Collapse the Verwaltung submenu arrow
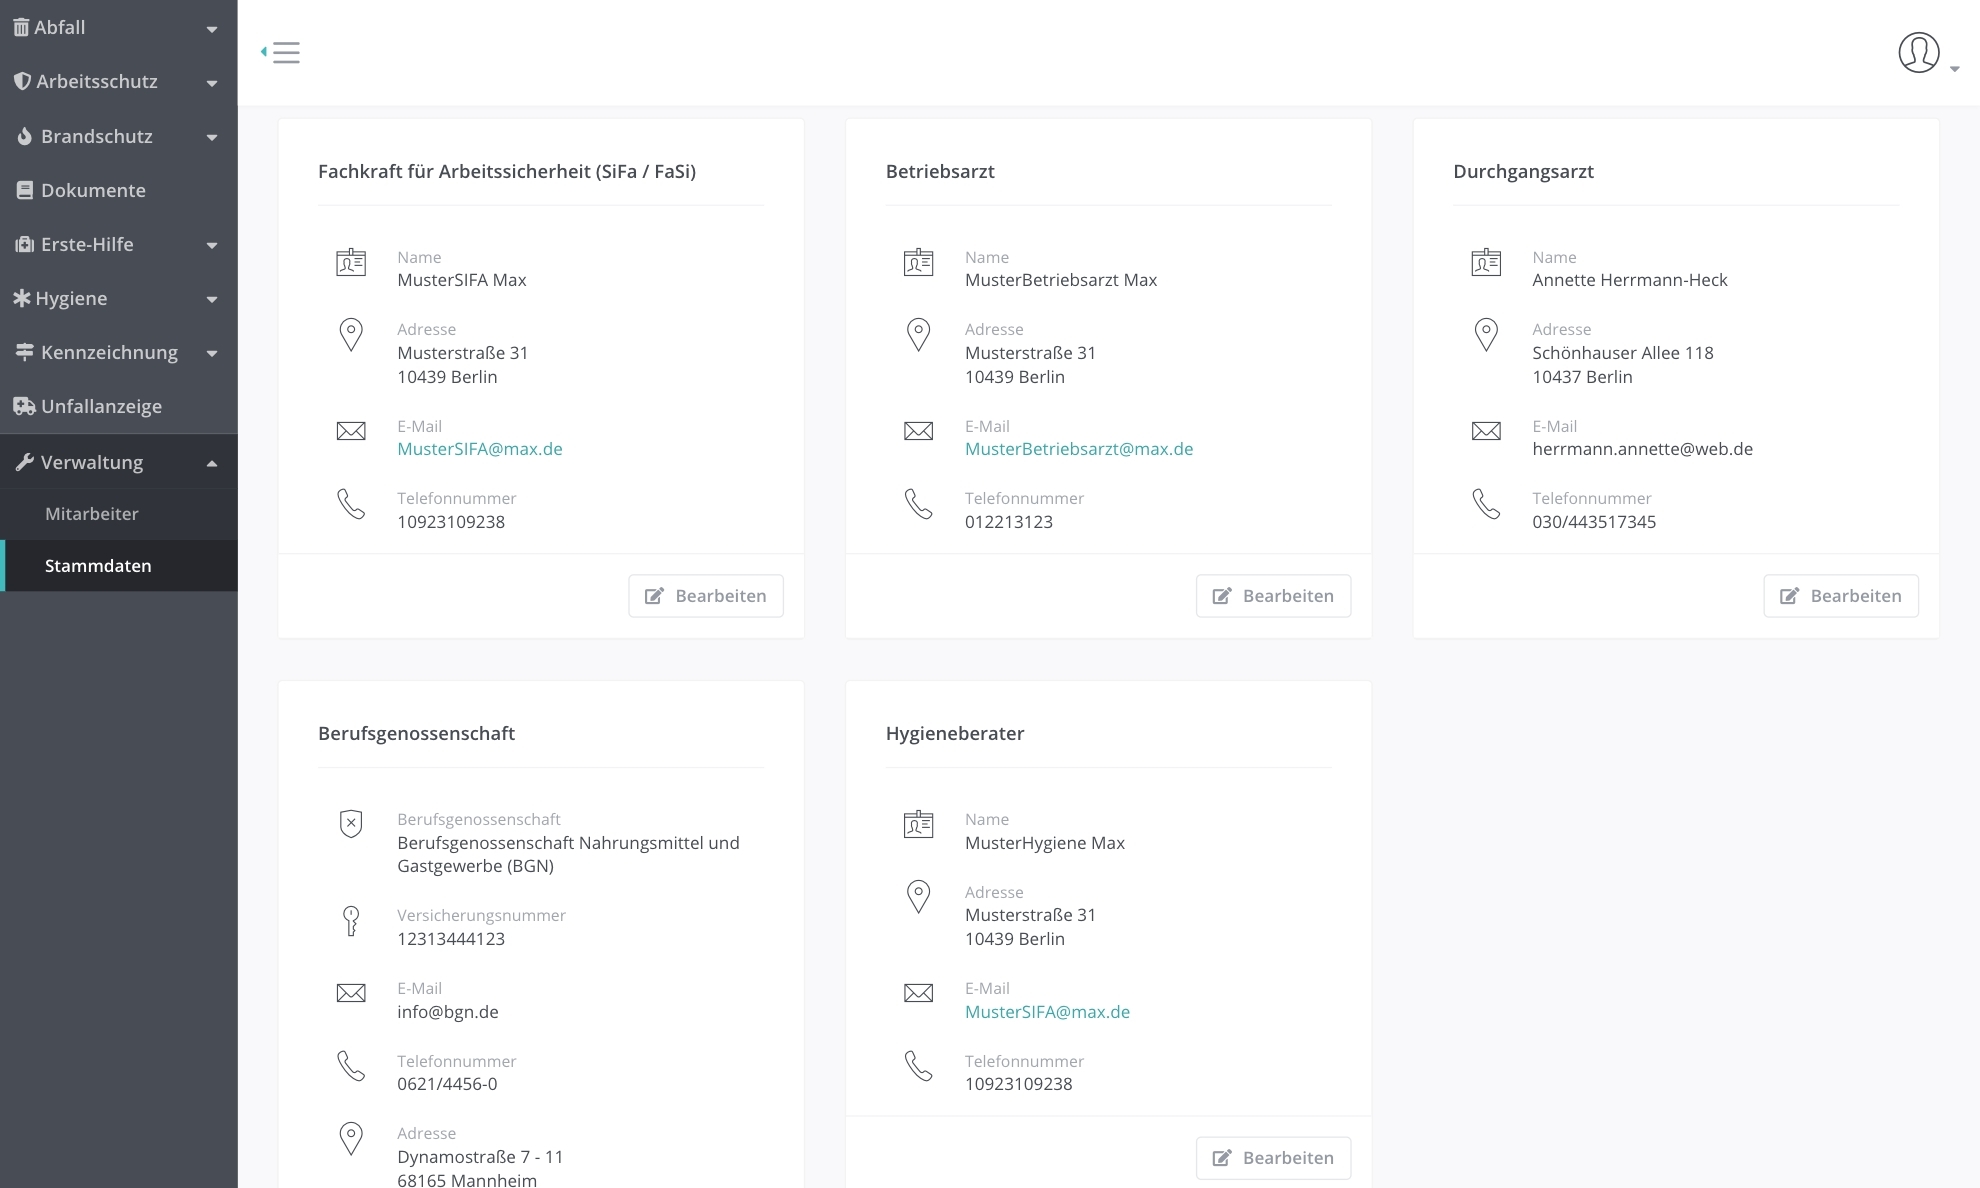1980x1188 pixels. click(x=212, y=463)
